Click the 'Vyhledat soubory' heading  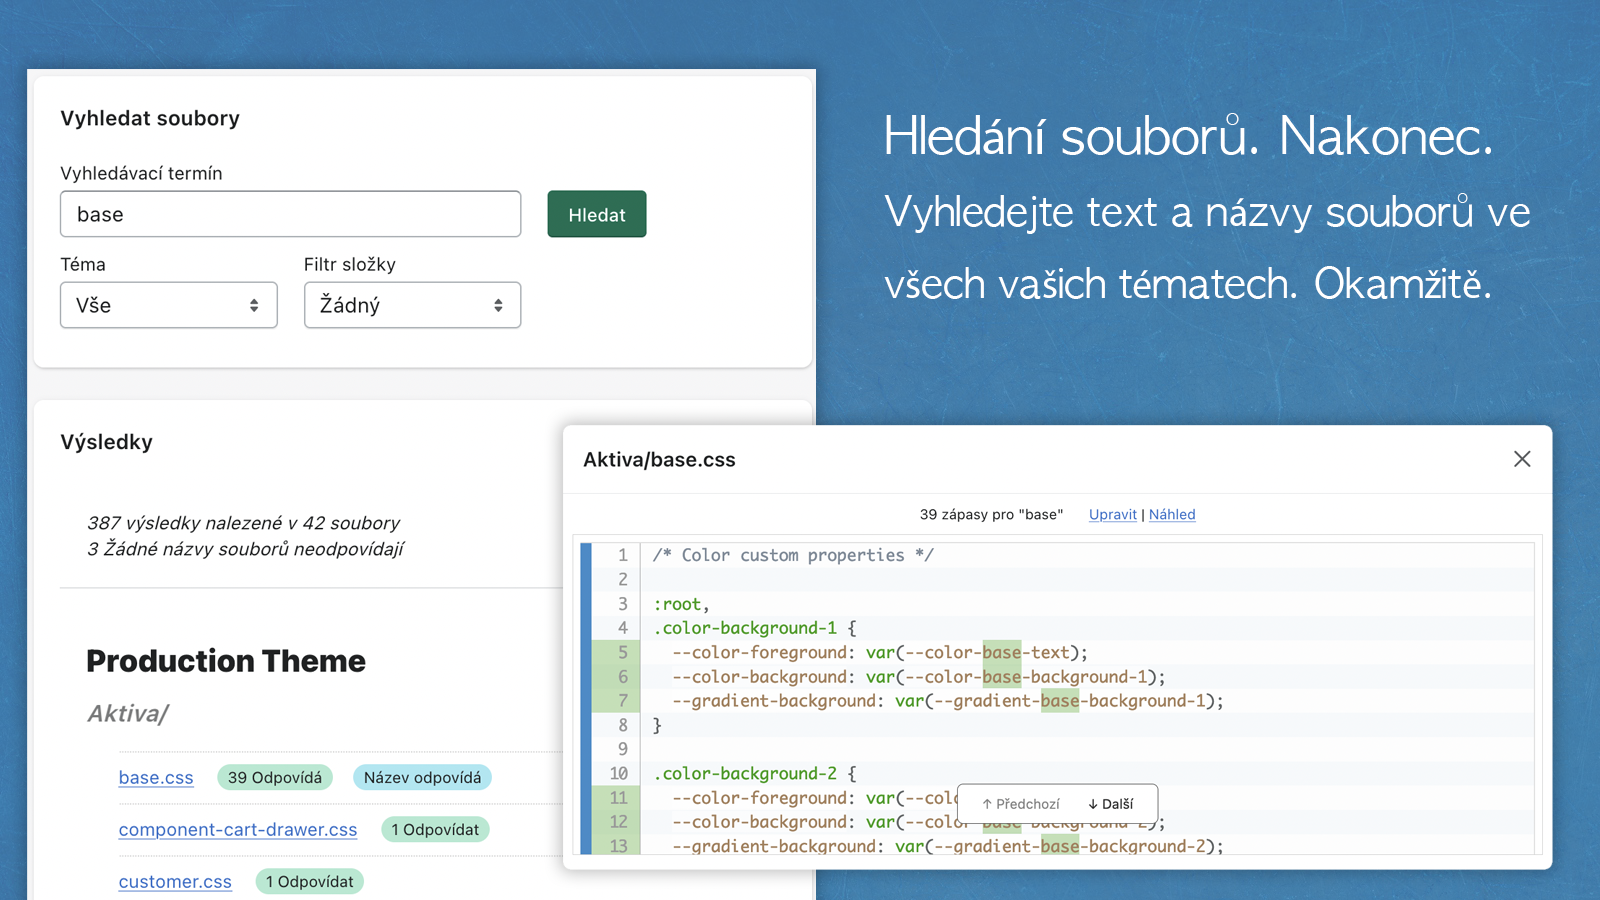[x=150, y=118]
